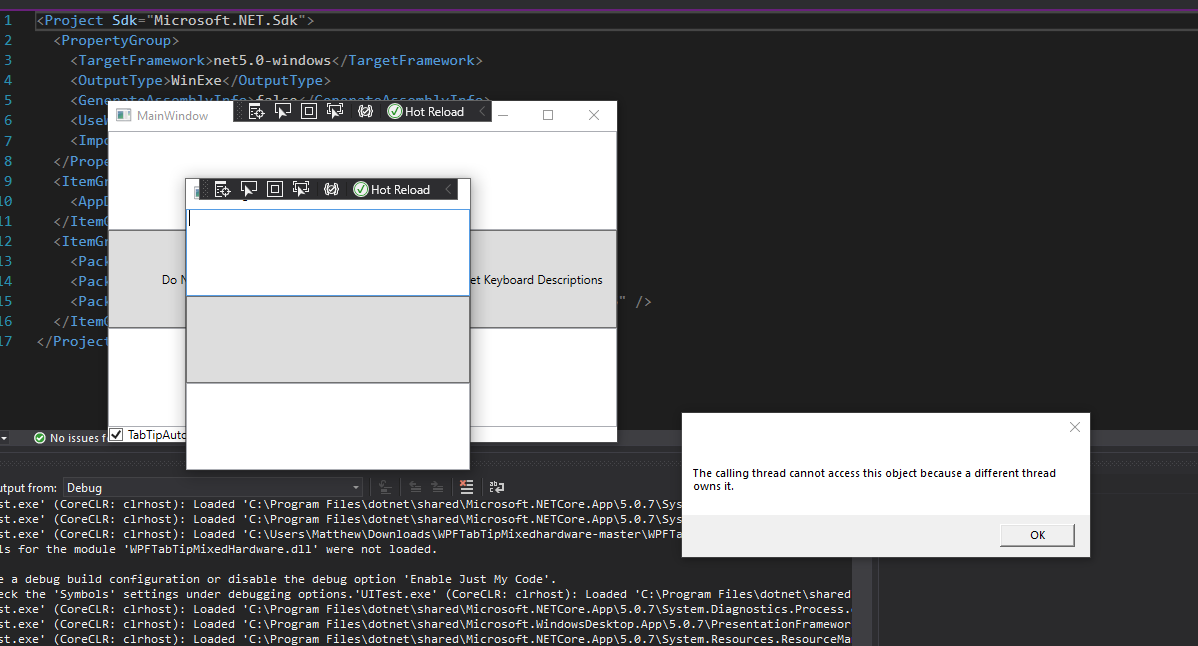Viewport: 1198px width, 646px height.
Task: Open the small dropdown arrow in bottom status bar
Action: [6, 437]
